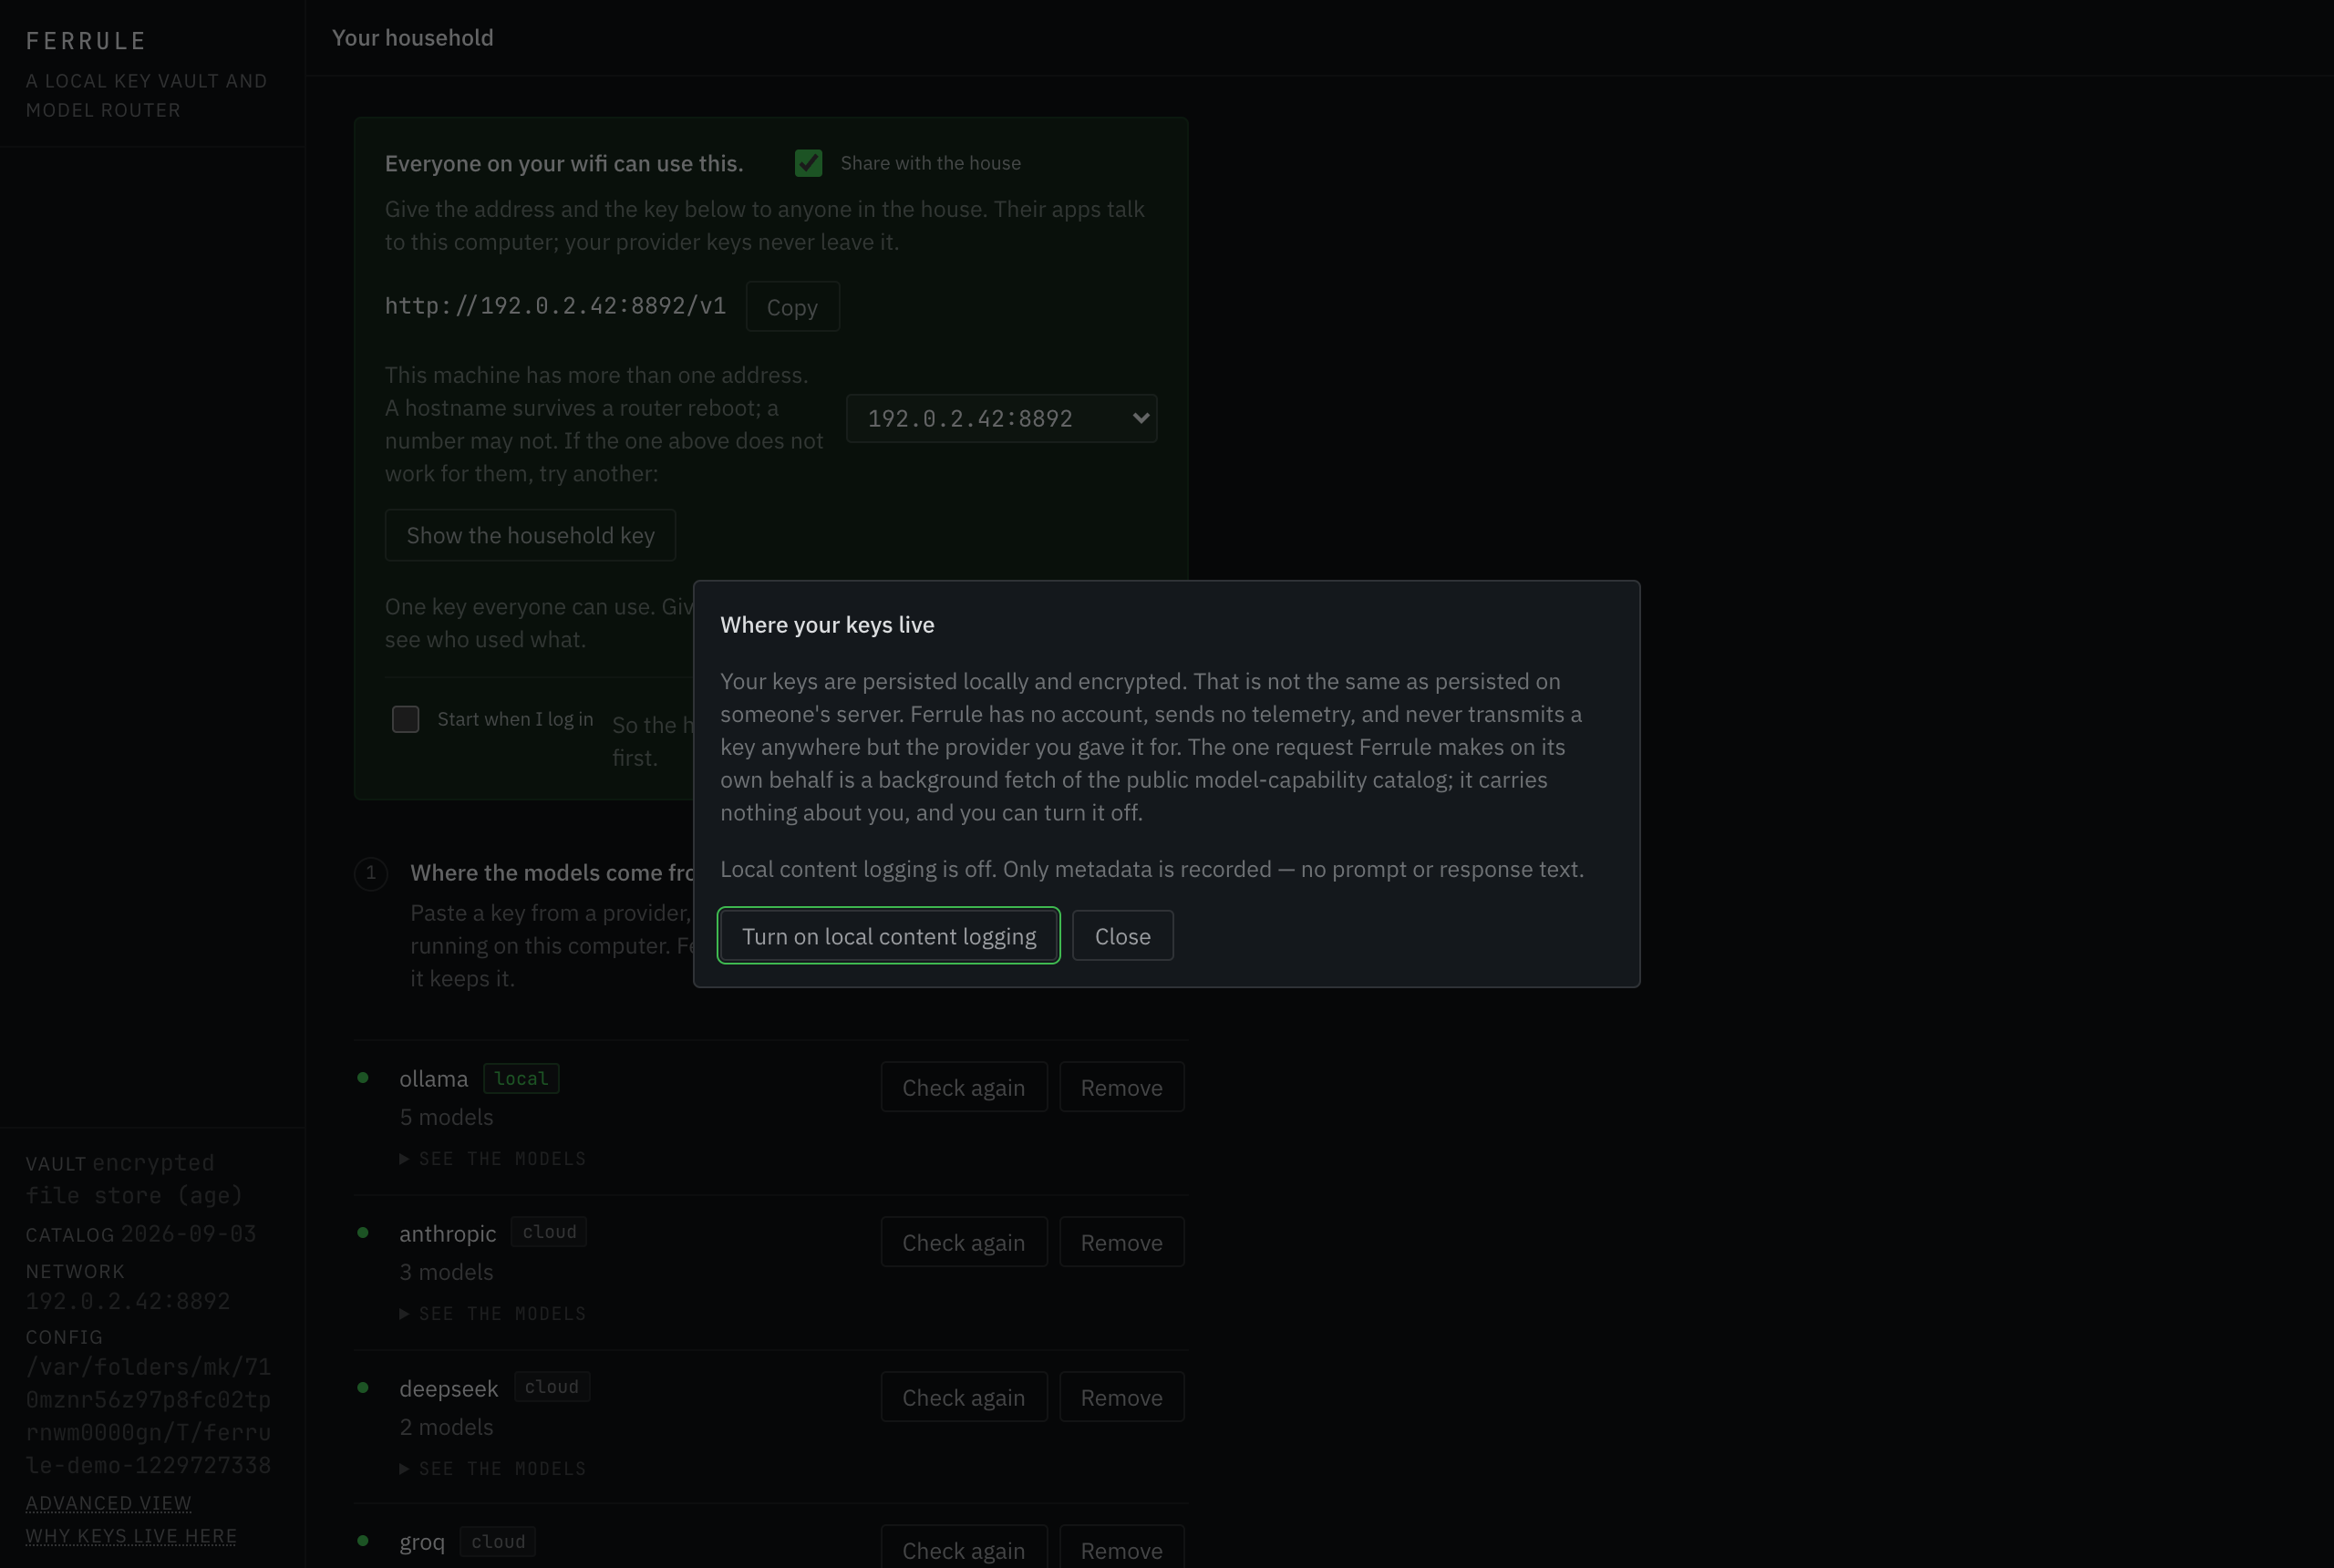
Task: Click the 'local' badge next to ollama
Action: coord(521,1078)
